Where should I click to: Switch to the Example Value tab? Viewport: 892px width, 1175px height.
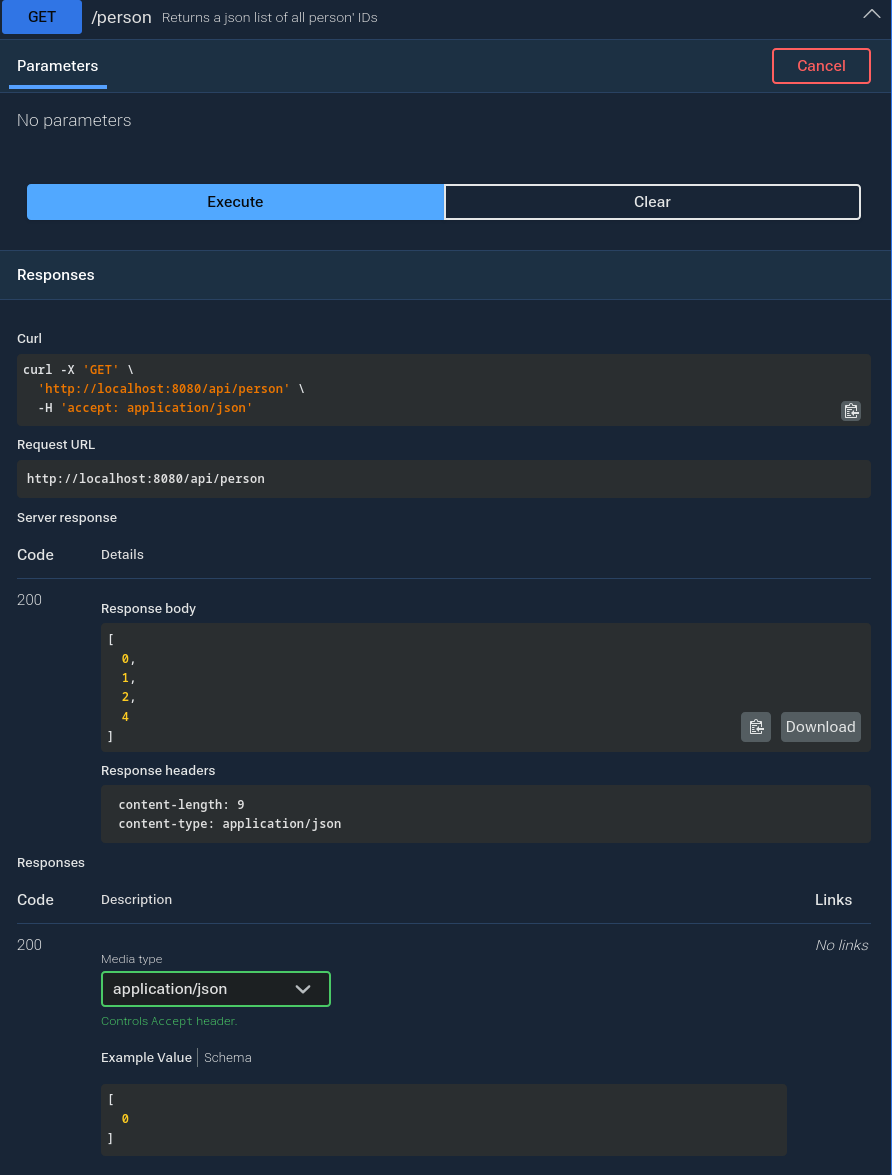point(146,1057)
